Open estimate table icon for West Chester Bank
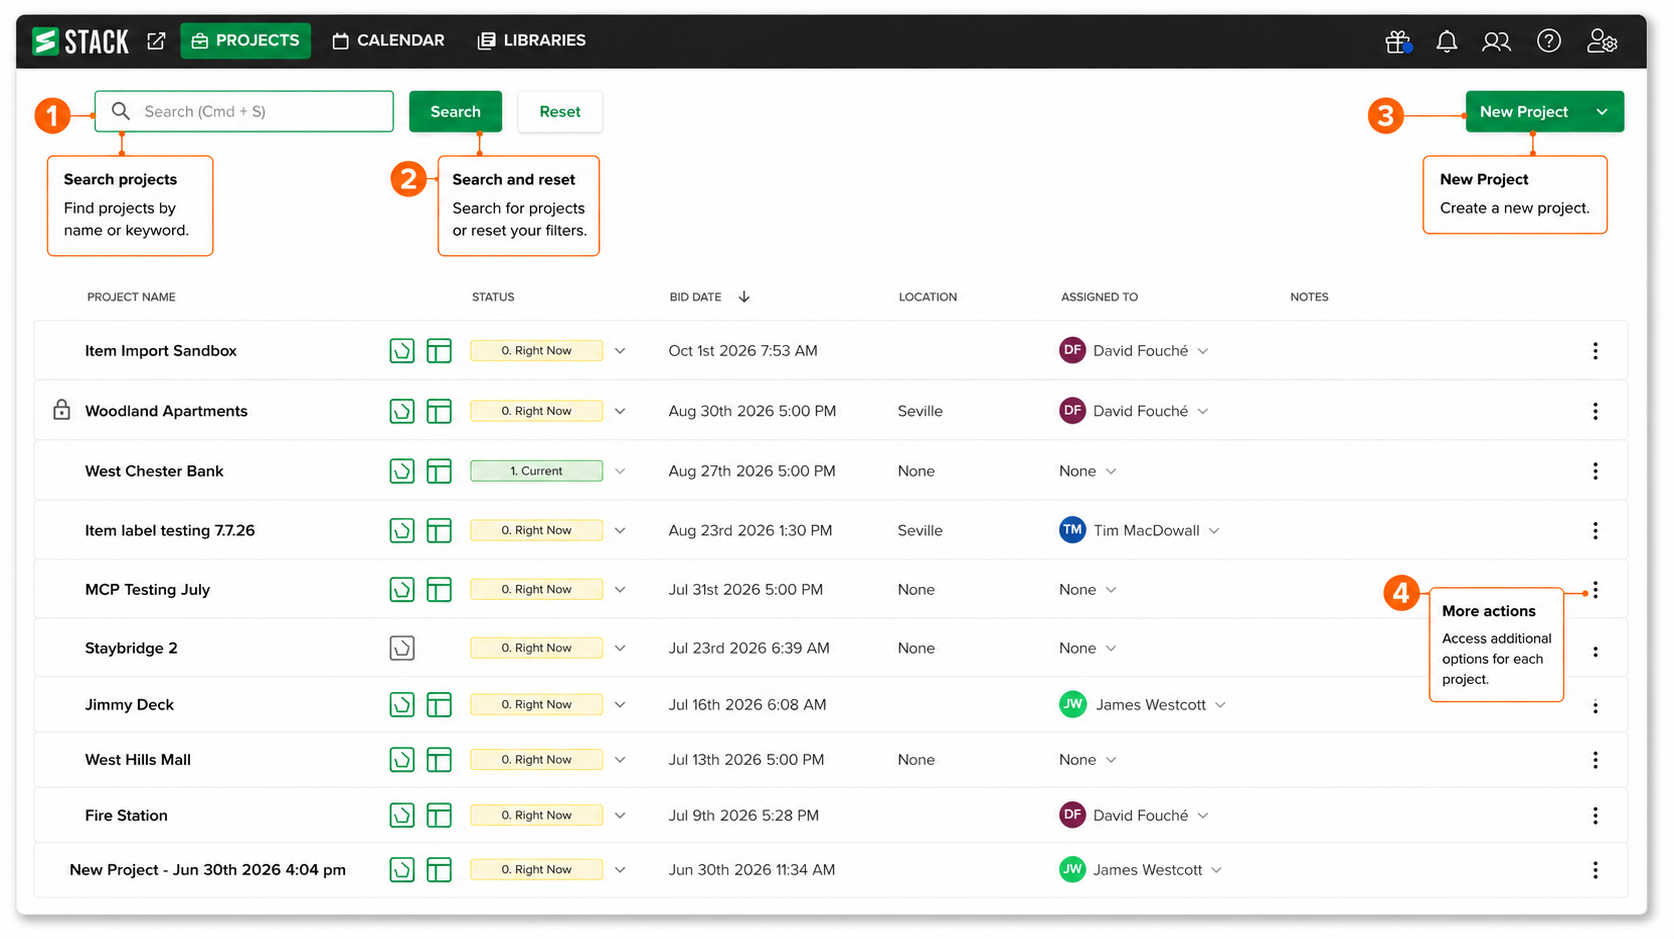Image resolution: width=1674 pixels, height=939 pixels. point(439,471)
